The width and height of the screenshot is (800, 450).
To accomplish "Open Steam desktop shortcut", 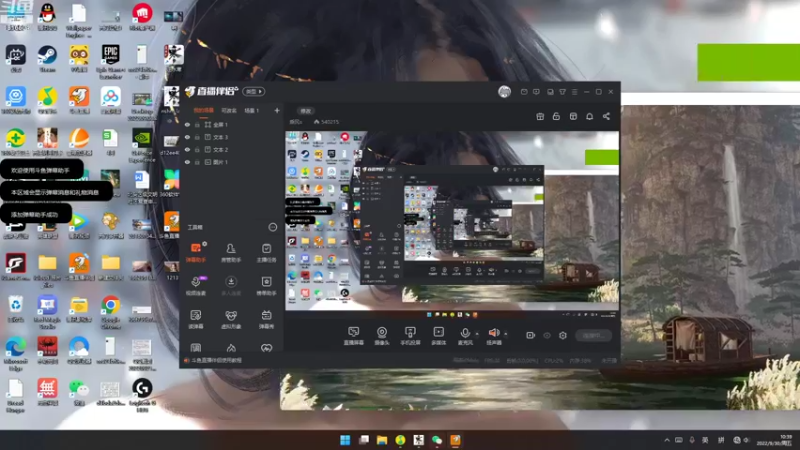I will pos(47,58).
